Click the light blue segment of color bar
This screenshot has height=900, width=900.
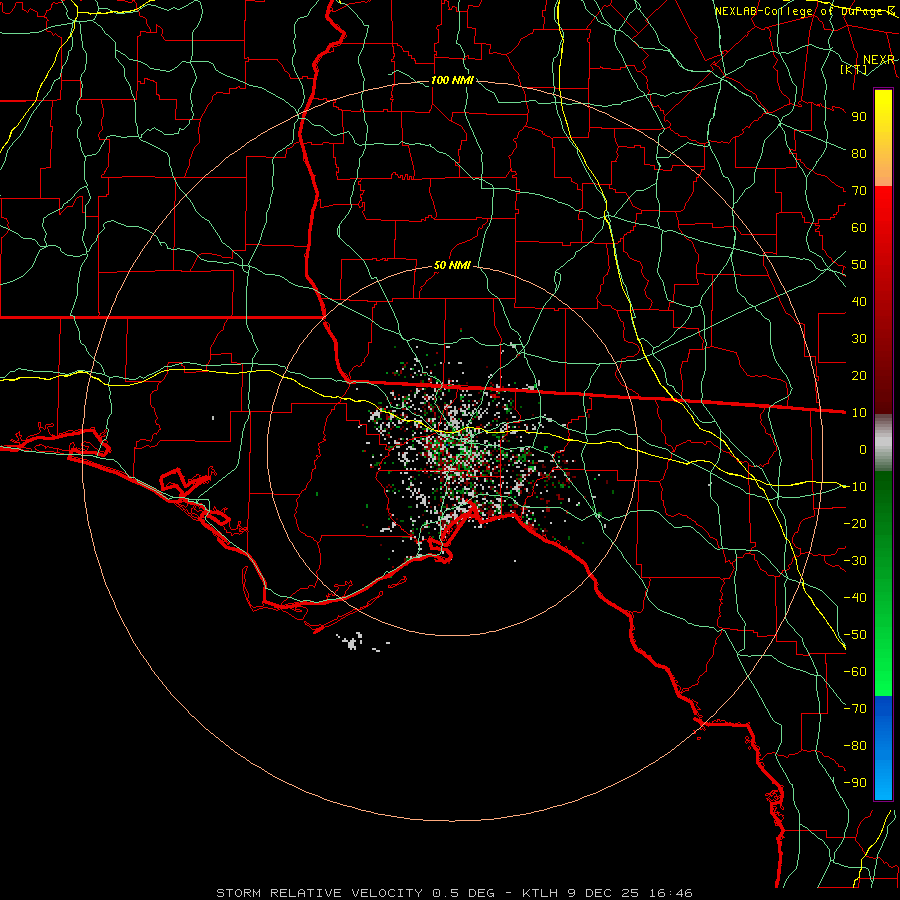click(x=883, y=781)
